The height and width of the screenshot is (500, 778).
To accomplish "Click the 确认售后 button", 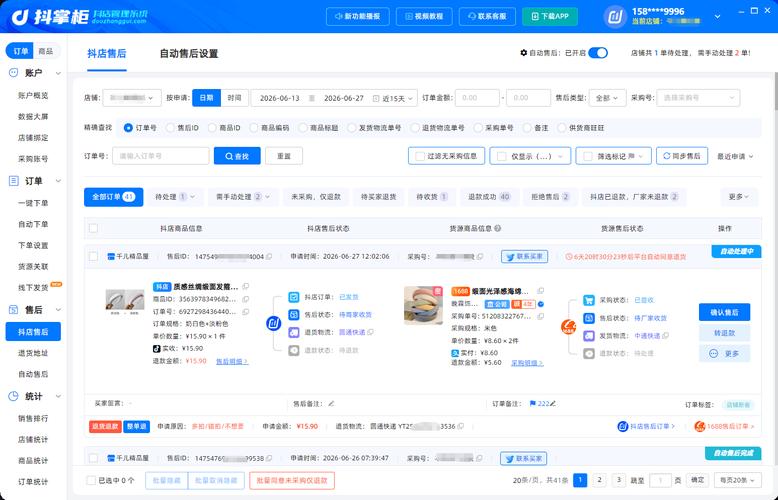I will tap(724, 312).
